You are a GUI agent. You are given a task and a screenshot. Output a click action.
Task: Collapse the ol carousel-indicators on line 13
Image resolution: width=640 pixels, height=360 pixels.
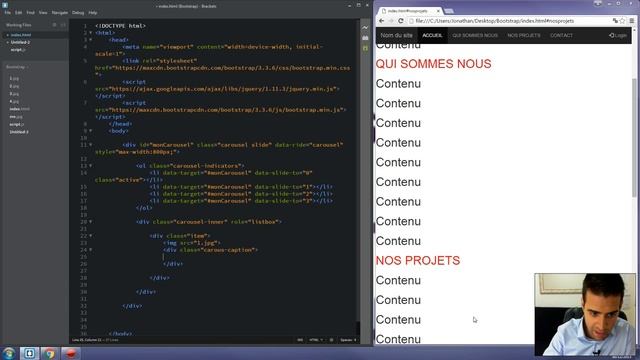pos(91,166)
